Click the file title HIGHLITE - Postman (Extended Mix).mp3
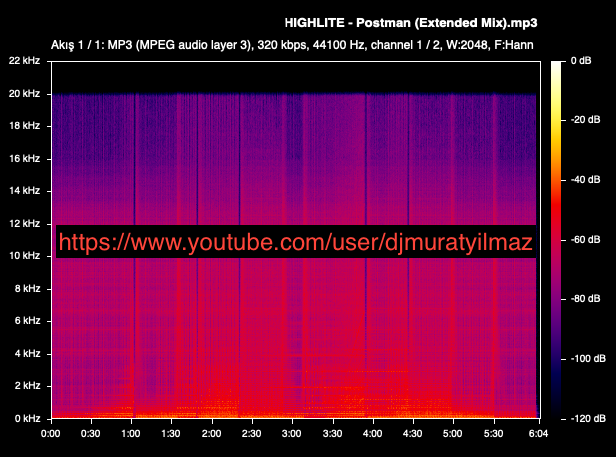Viewport: 616px width, 457px height. coord(411,23)
